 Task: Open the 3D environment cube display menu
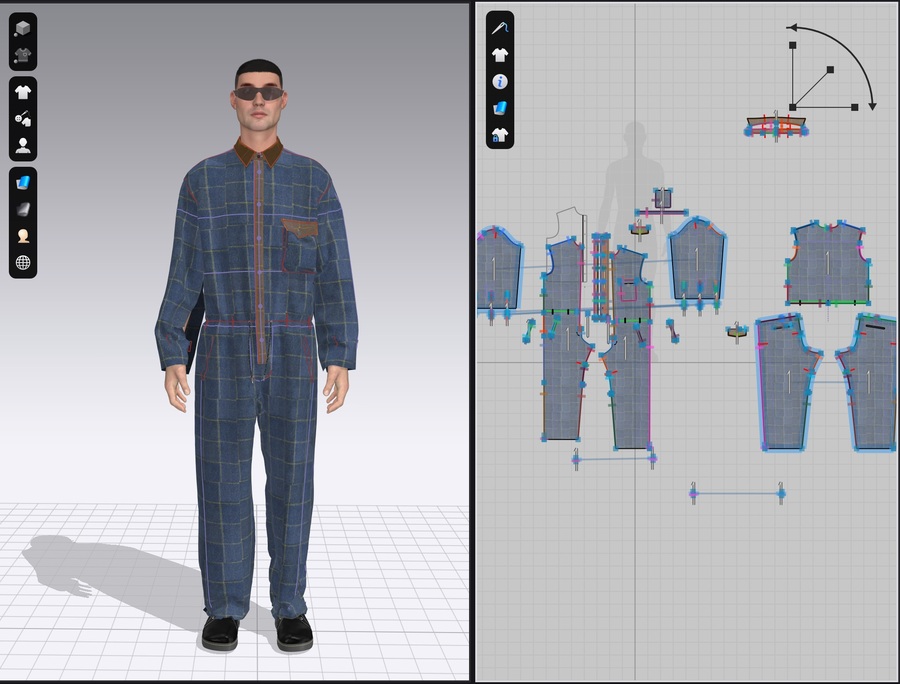(x=23, y=28)
